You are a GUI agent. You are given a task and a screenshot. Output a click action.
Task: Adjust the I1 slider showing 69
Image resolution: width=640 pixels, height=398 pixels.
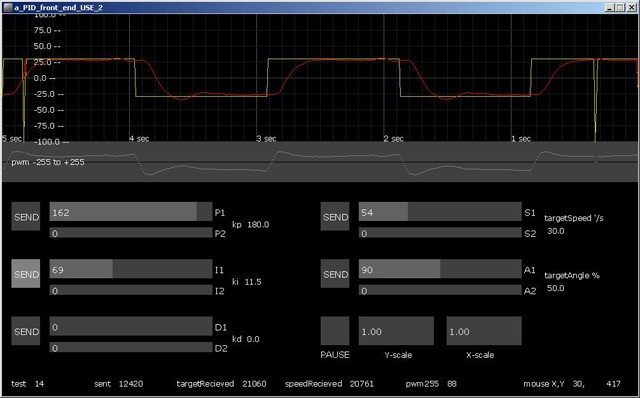point(131,269)
